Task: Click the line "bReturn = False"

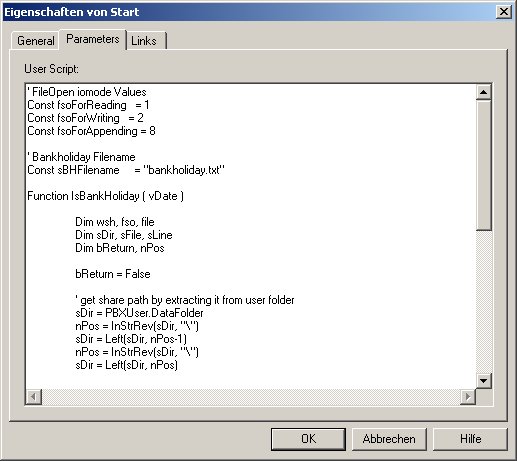Action: pos(113,274)
